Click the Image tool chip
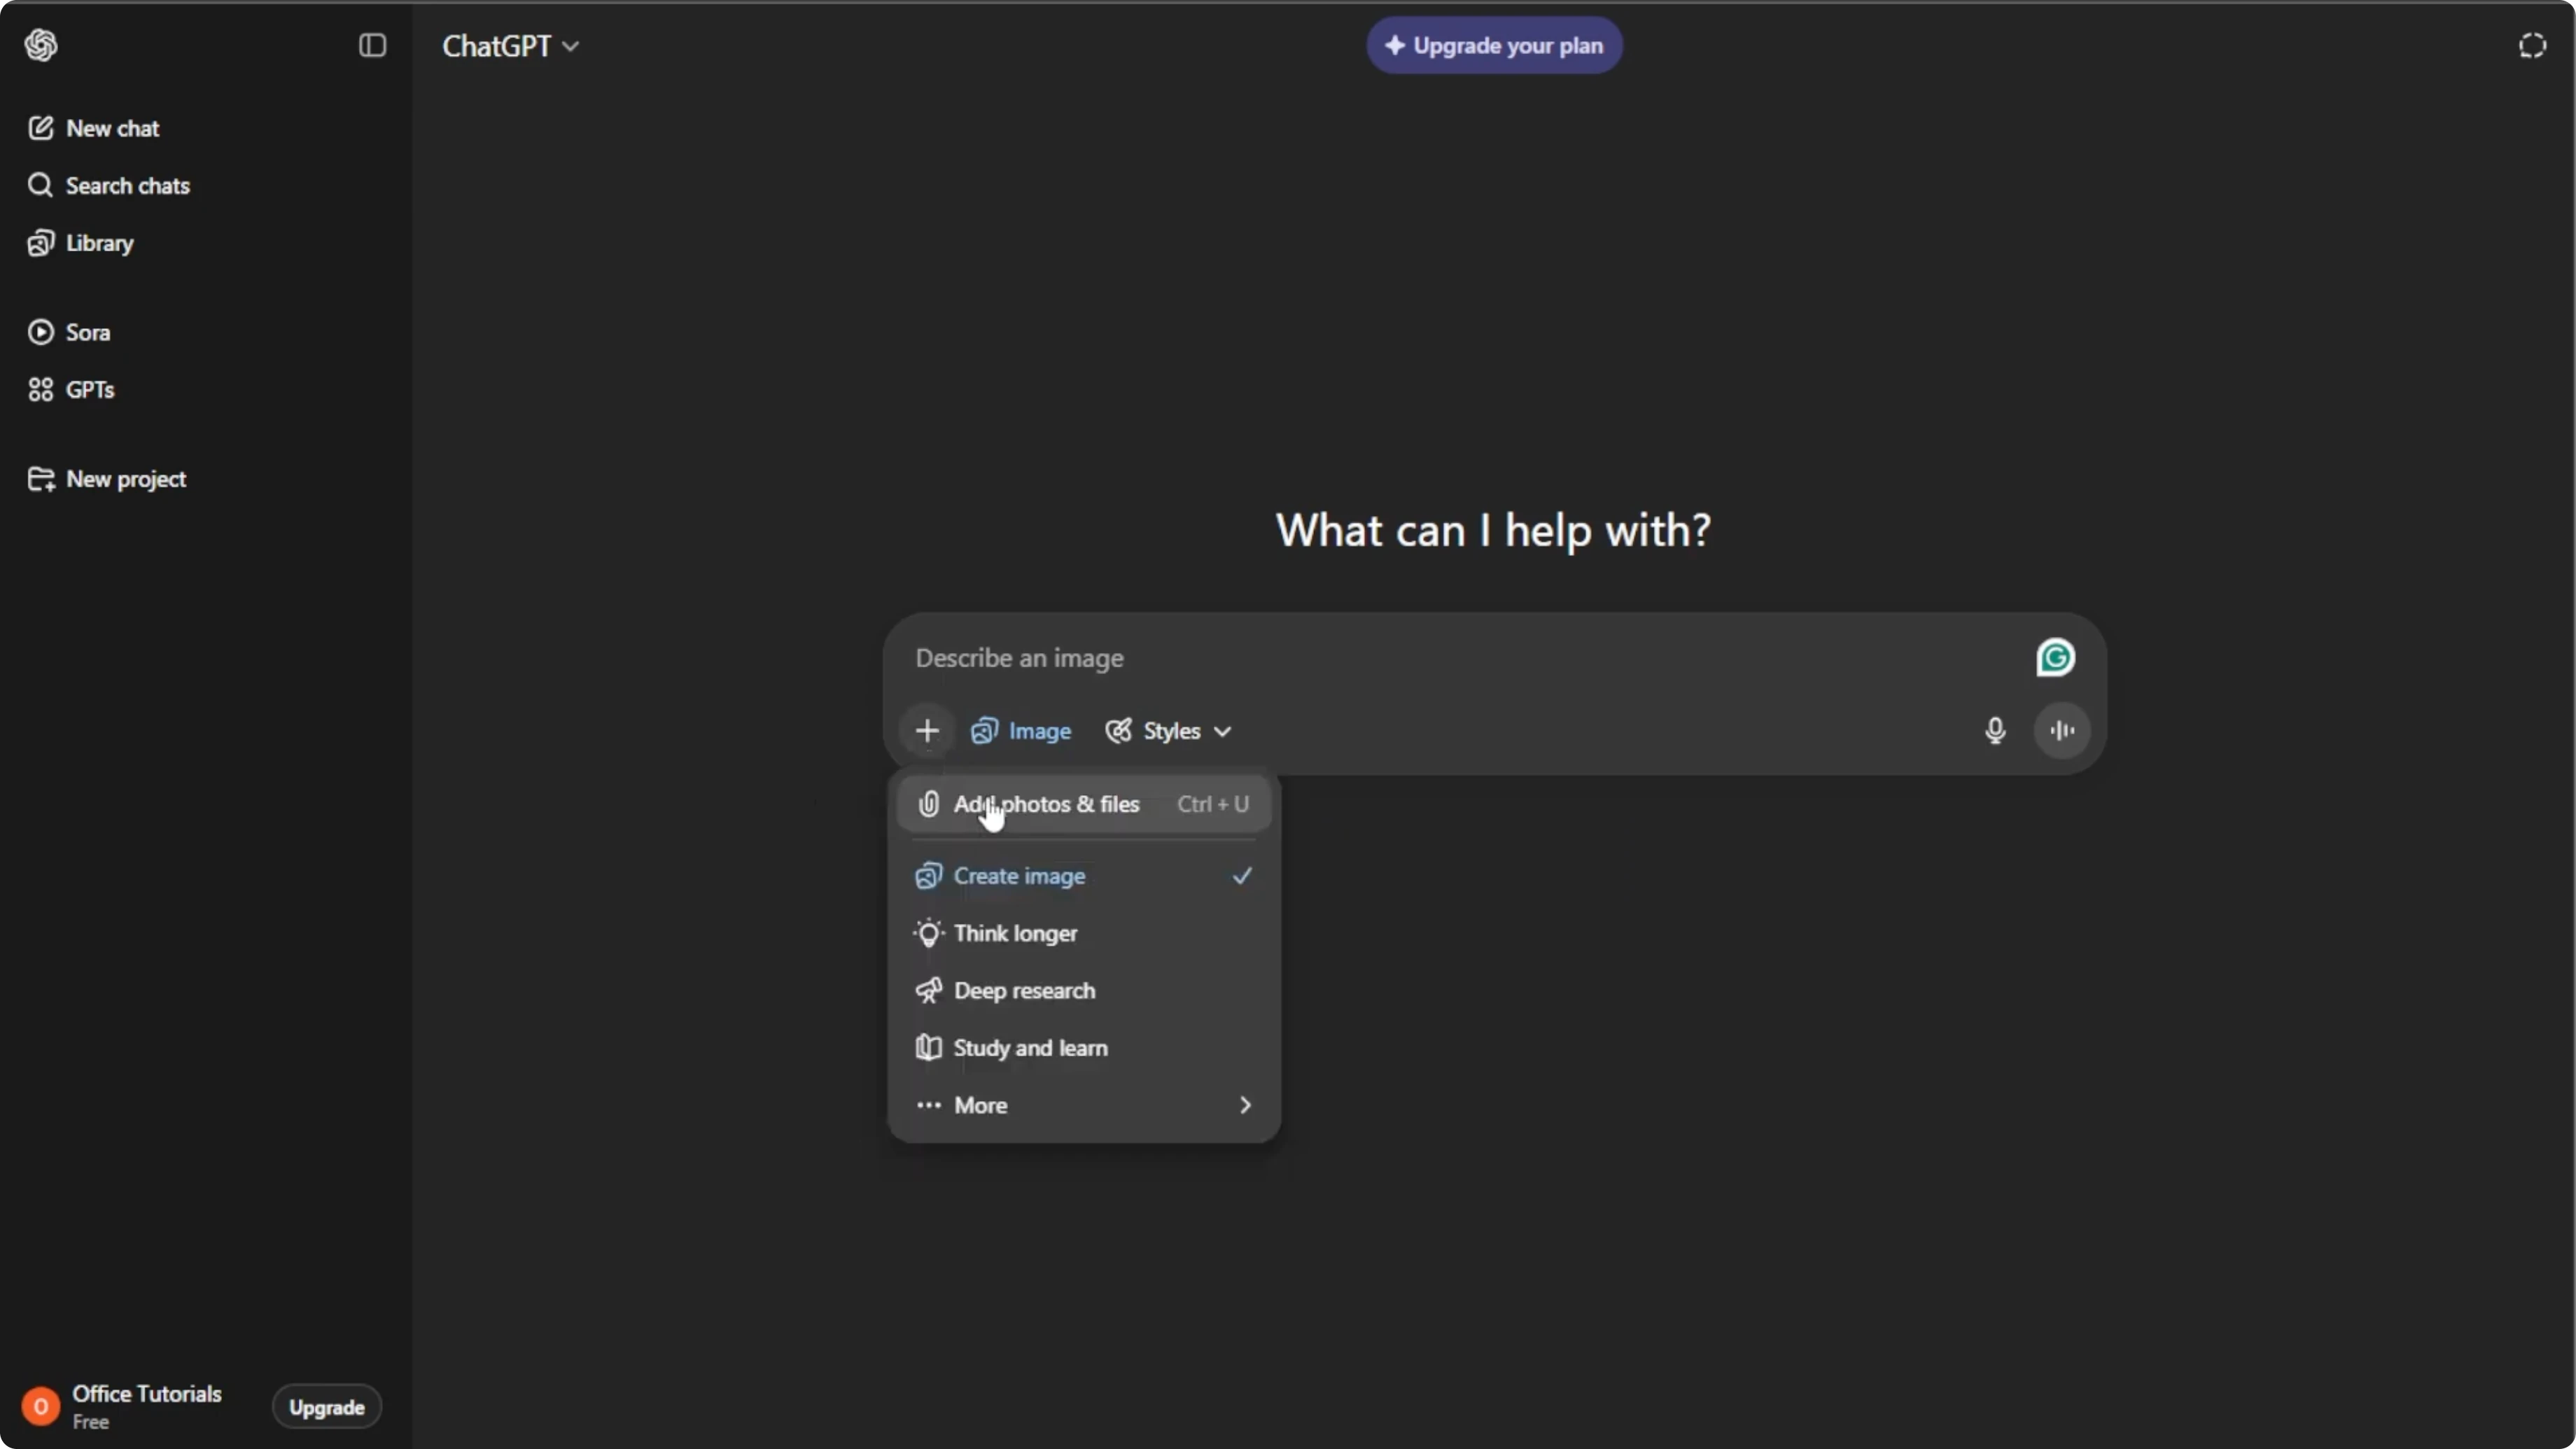This screenshot has width=2576, height=1449. (1021, 731)
